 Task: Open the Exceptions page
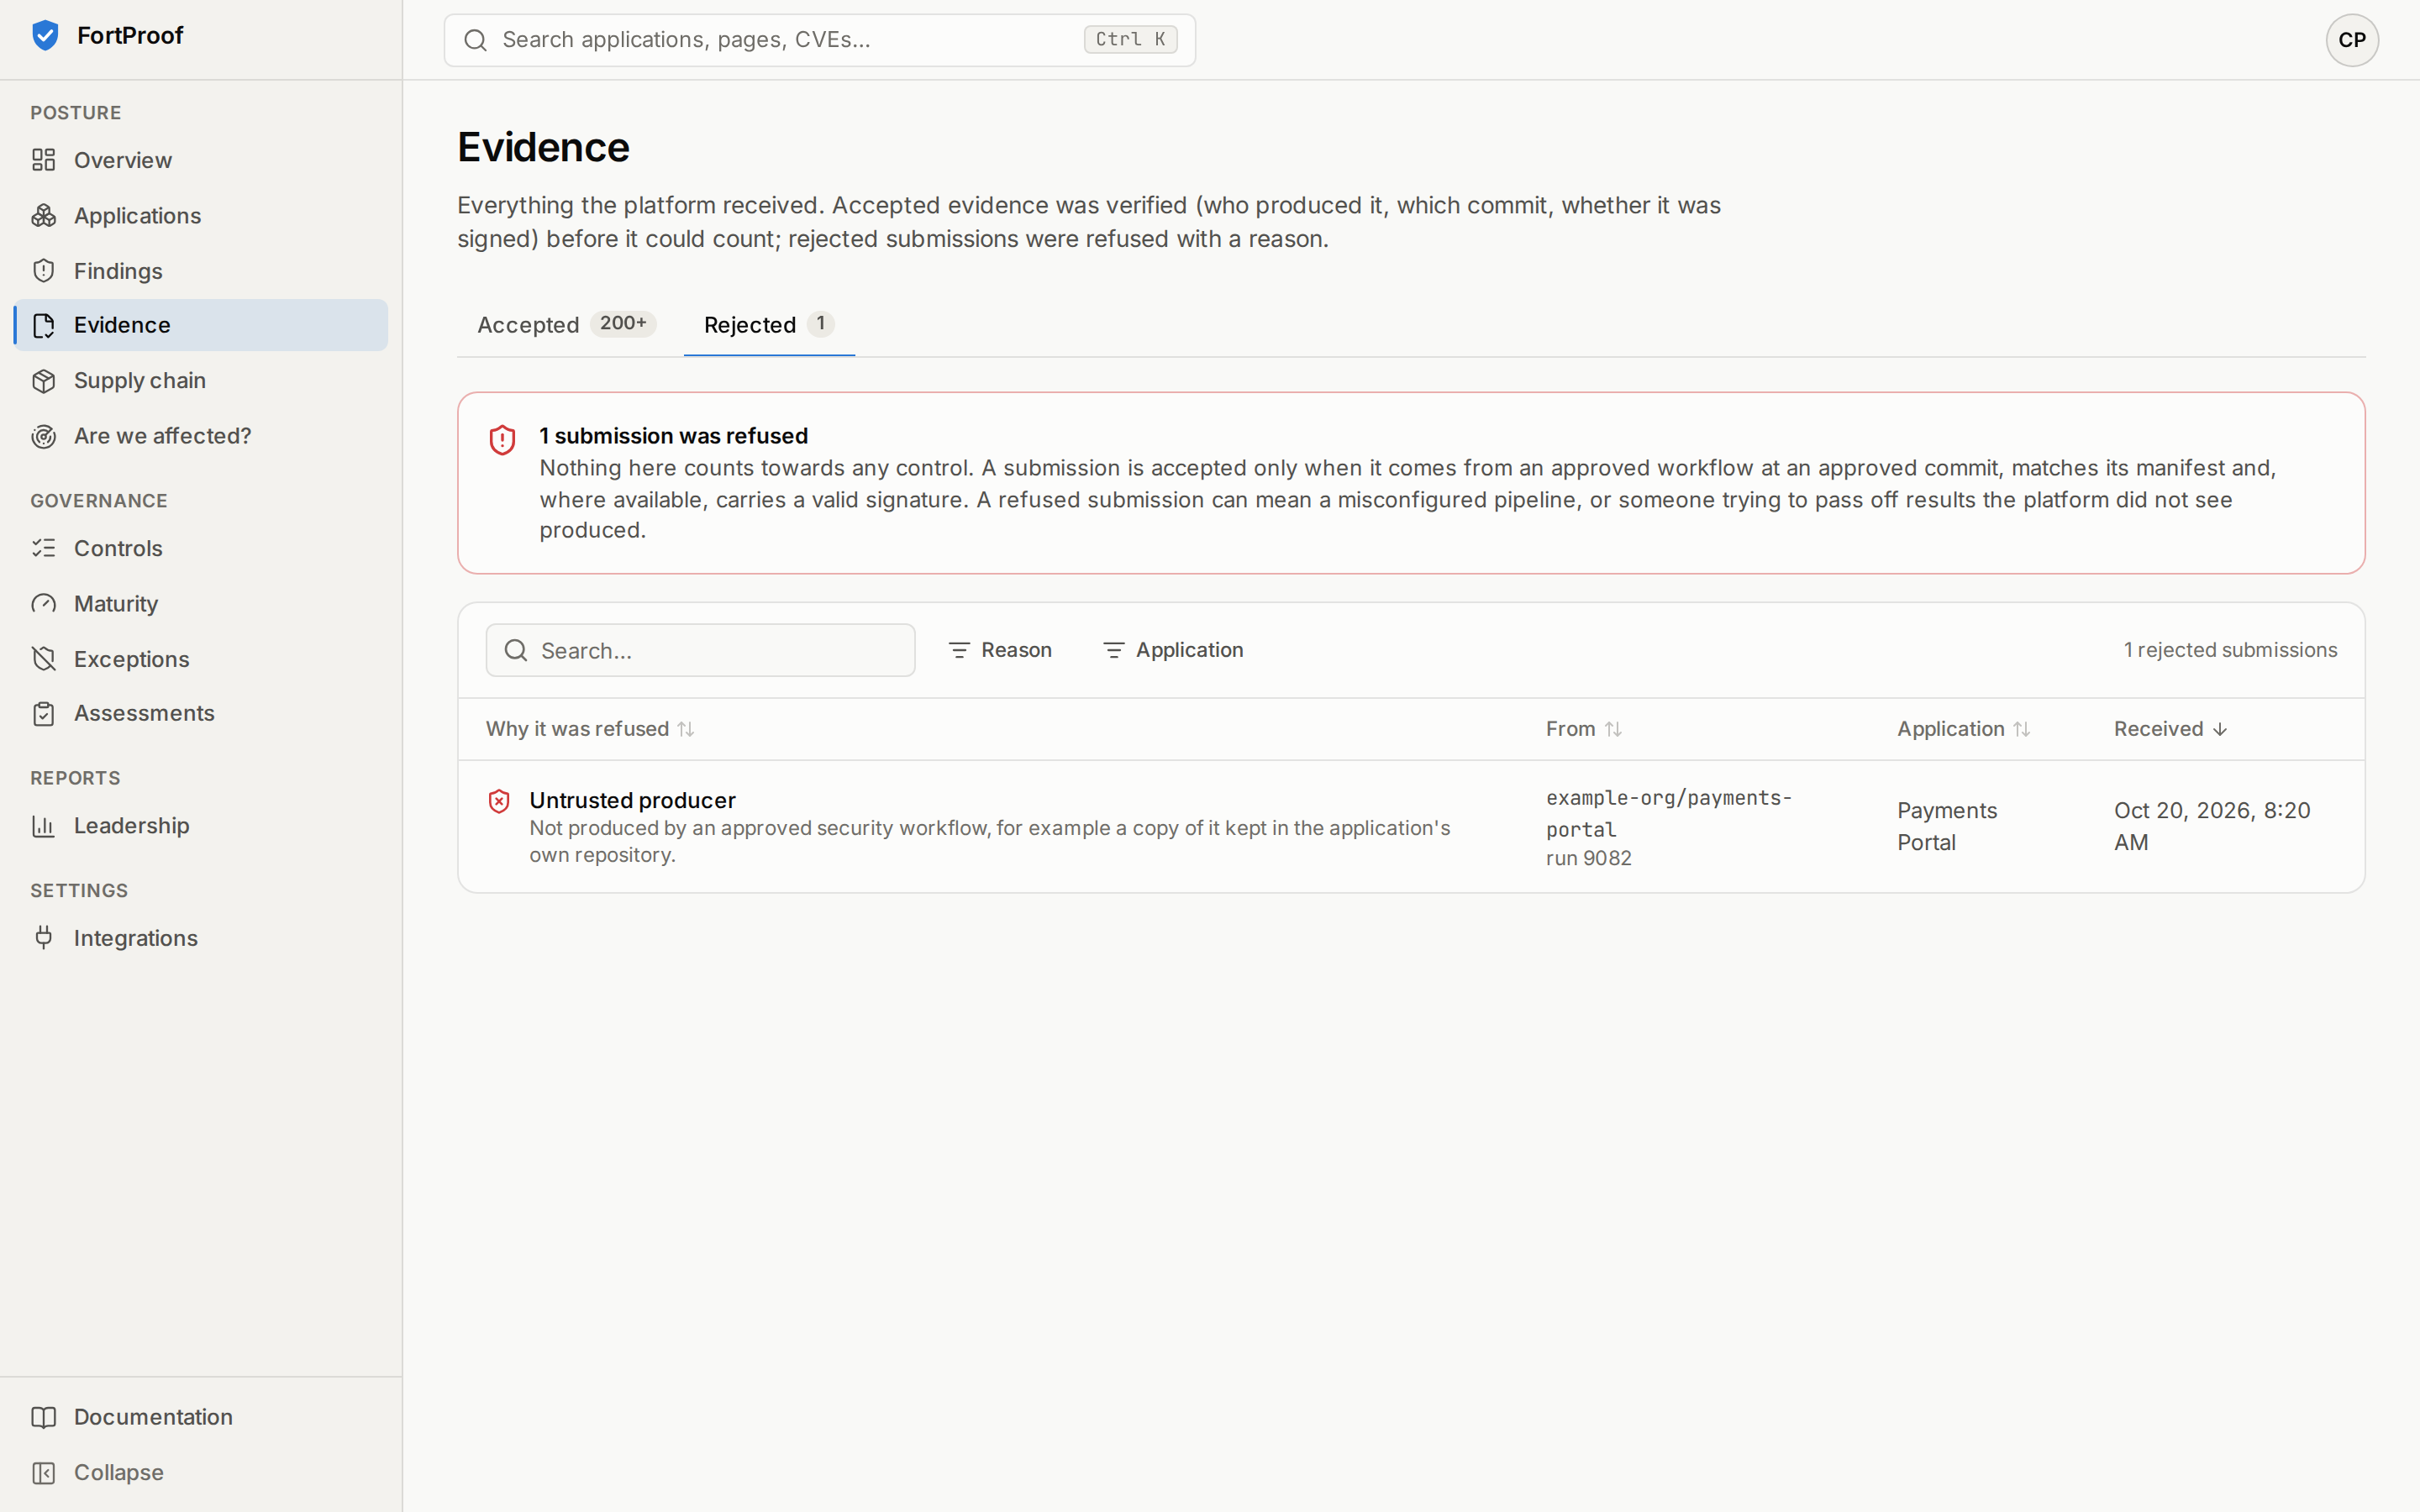coord(201,659)
